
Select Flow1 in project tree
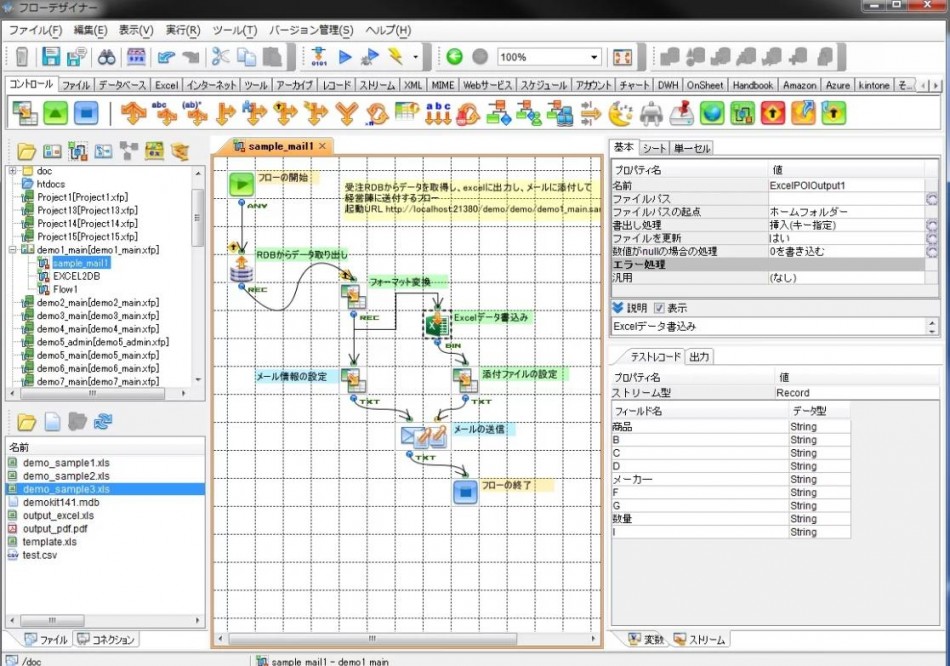tap(65, 289)
